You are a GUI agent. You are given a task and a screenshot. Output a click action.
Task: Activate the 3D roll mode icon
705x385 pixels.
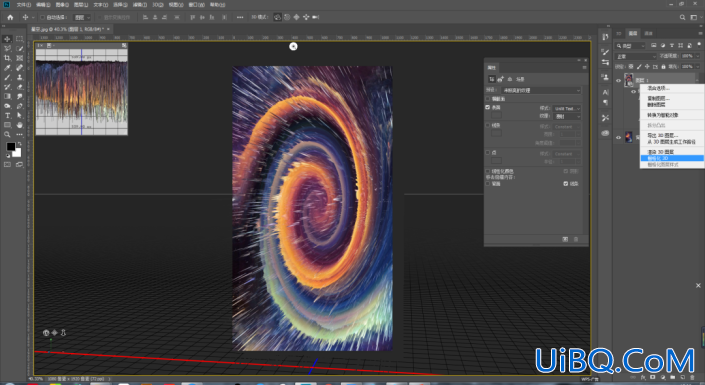[287, 17]
